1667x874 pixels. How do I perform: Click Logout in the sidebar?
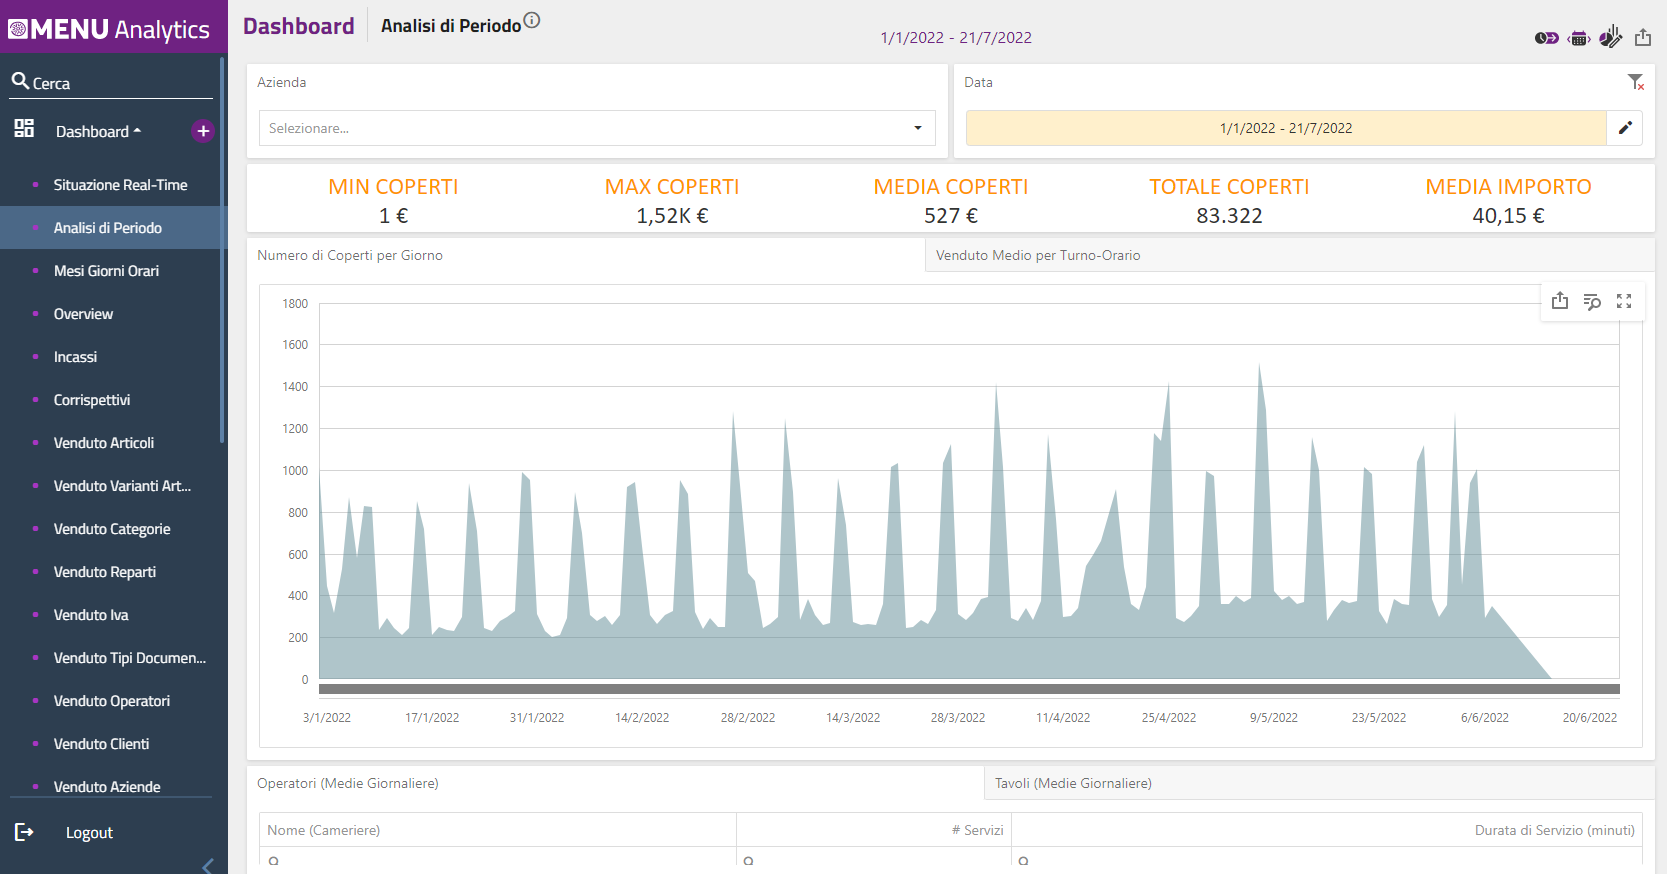89,833
